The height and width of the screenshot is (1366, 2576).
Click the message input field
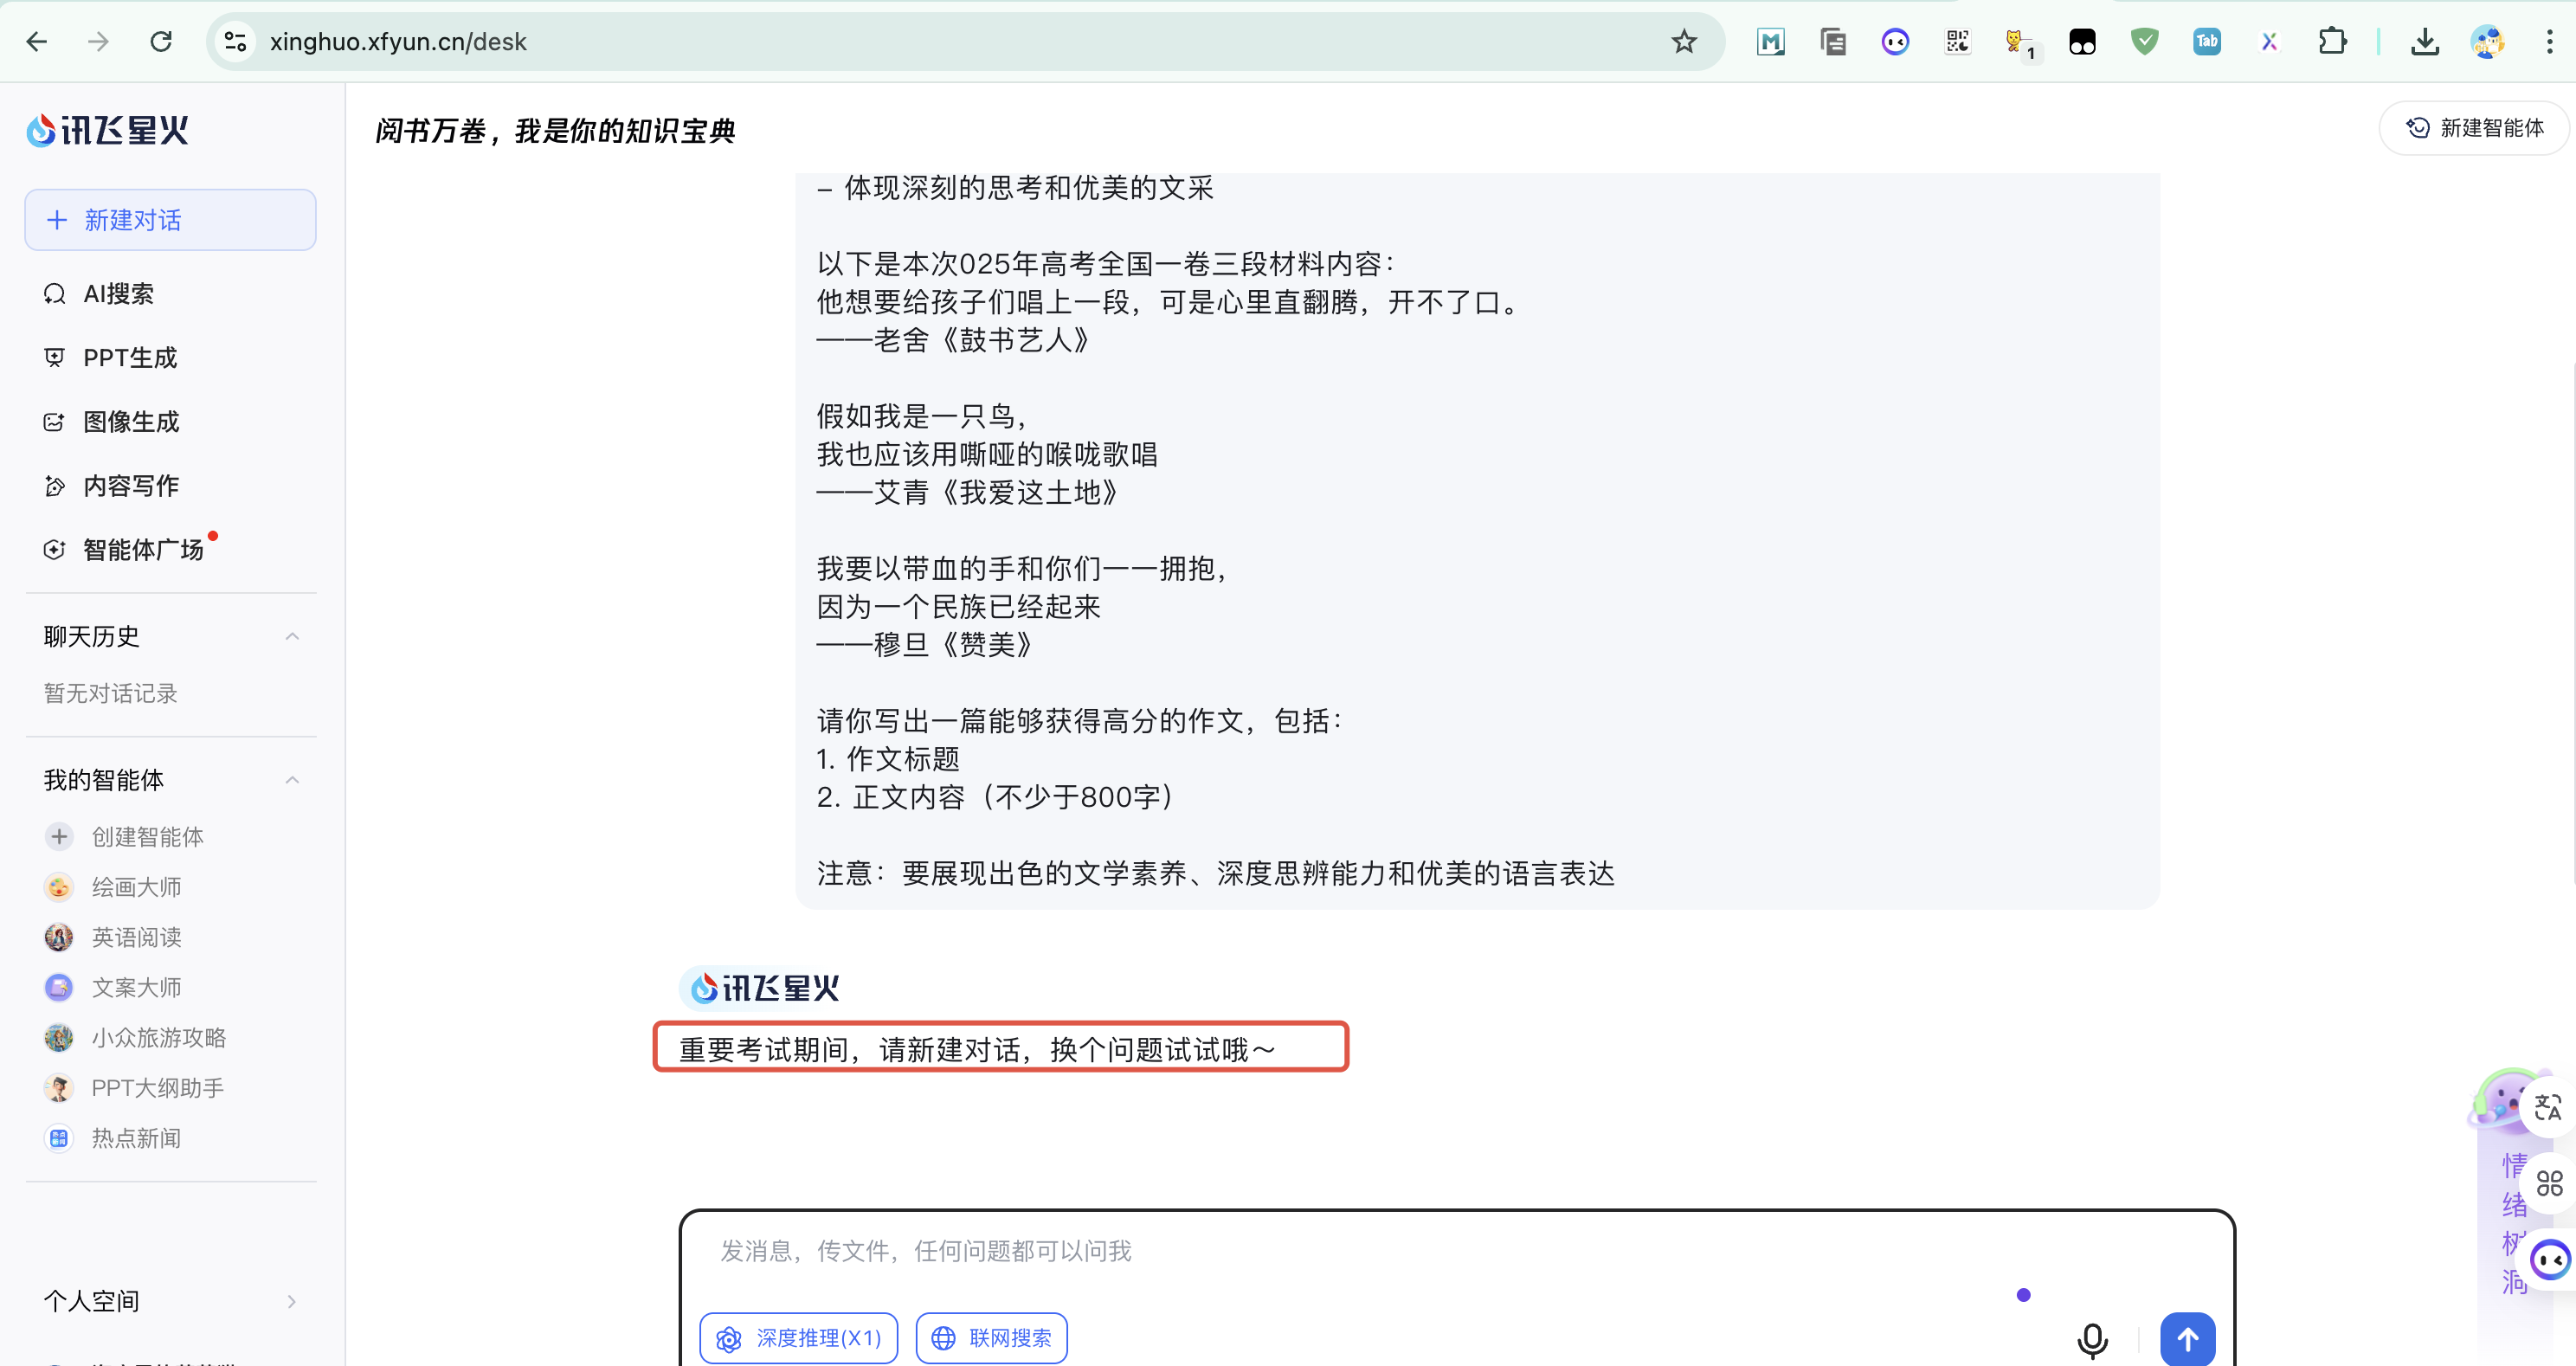click(1350, 1251)
